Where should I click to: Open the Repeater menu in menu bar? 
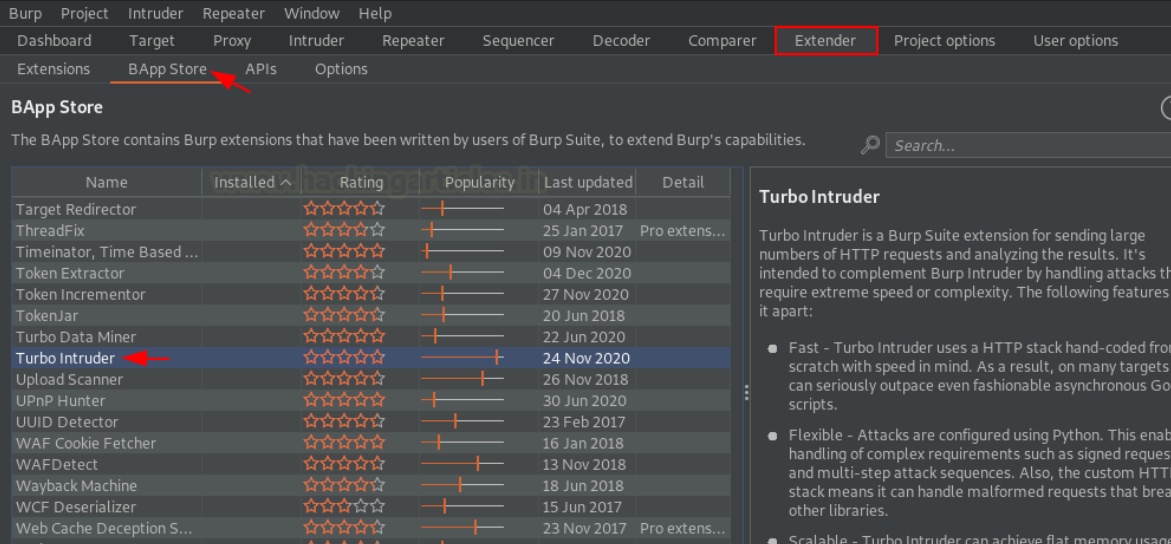click(x=234, y=13)
